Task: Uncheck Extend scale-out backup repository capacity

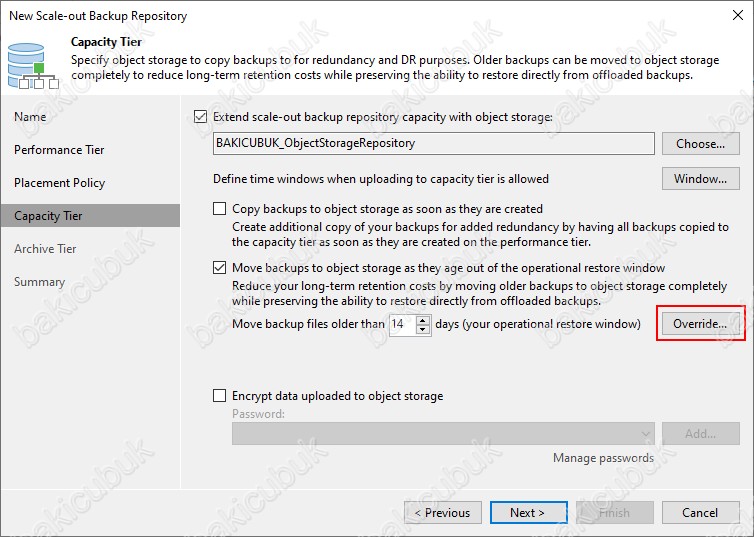Action: tap(201, 117)
